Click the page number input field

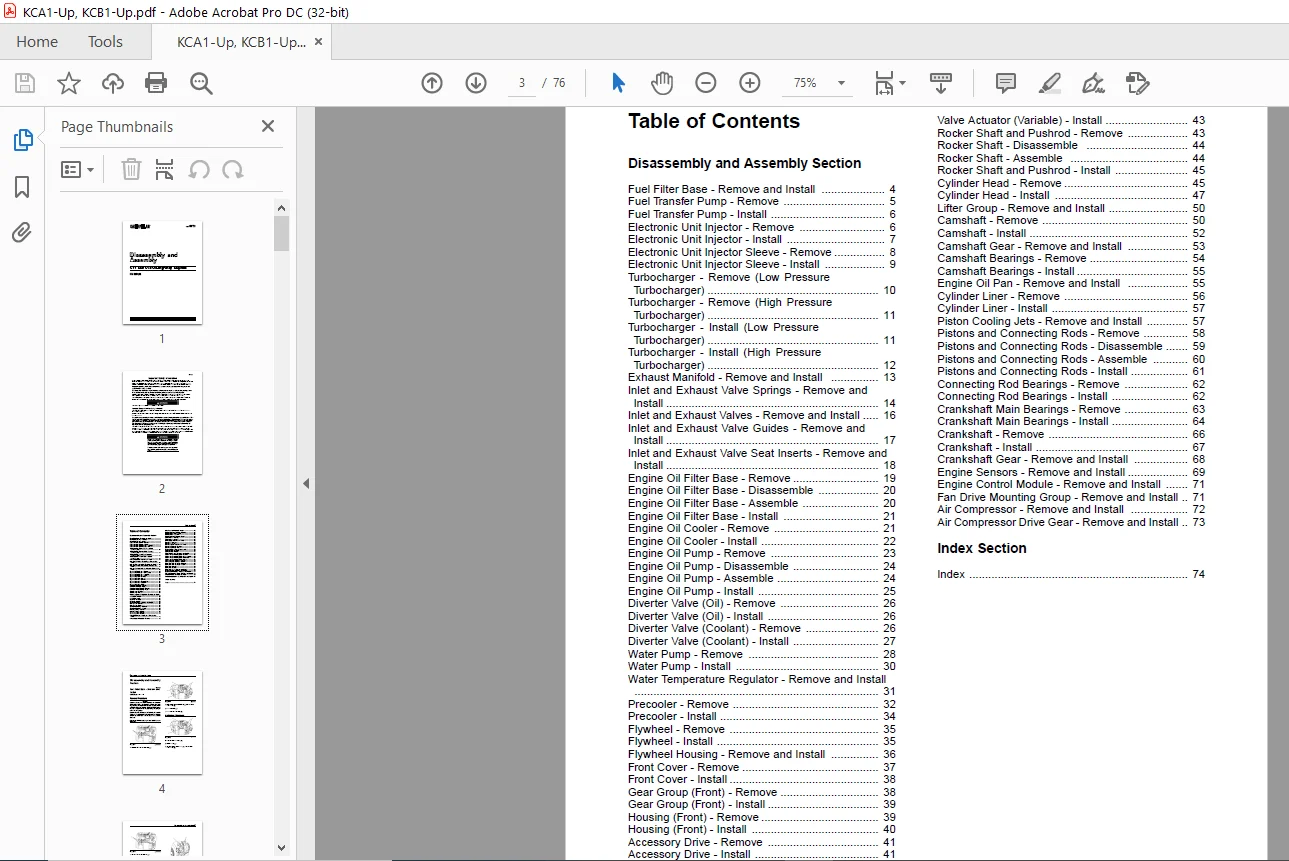521,83
